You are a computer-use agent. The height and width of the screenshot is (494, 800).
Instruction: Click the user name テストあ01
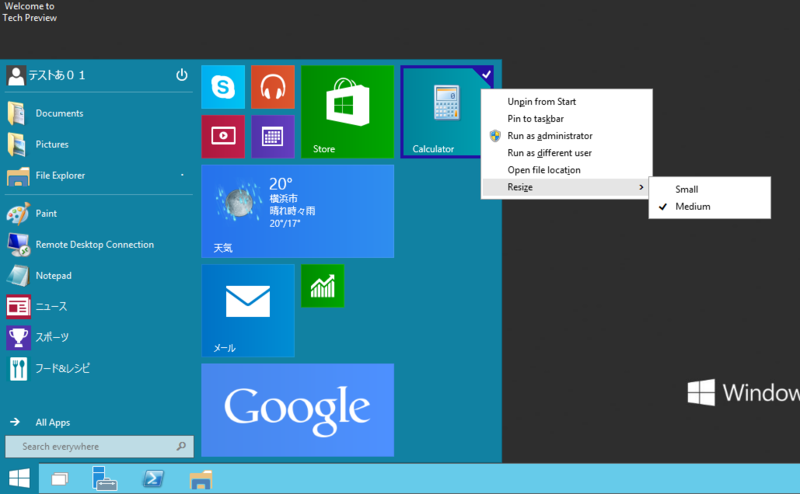(x=57, y=76)
